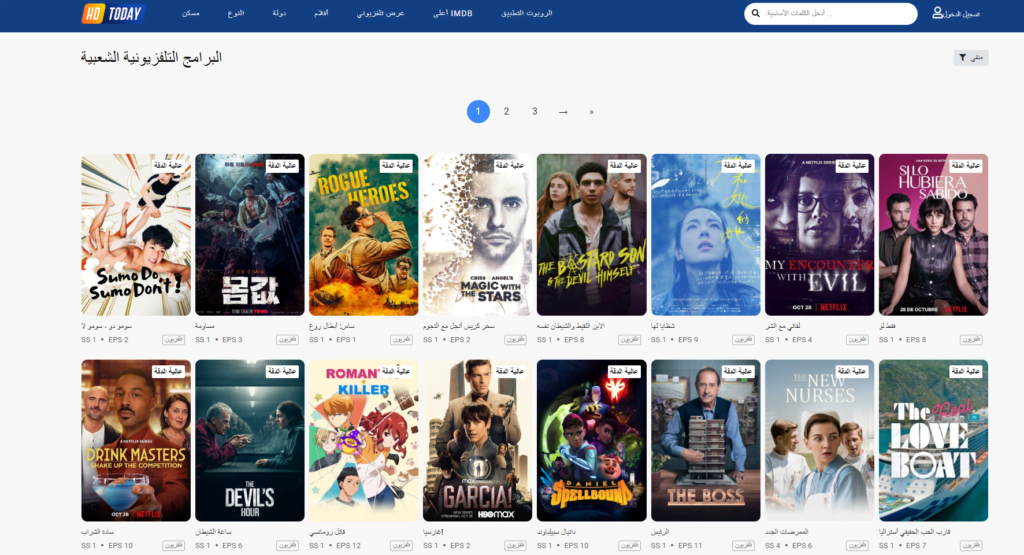Select page 2 in pagination
This screenshot has width=1024, height=555.
506,112
